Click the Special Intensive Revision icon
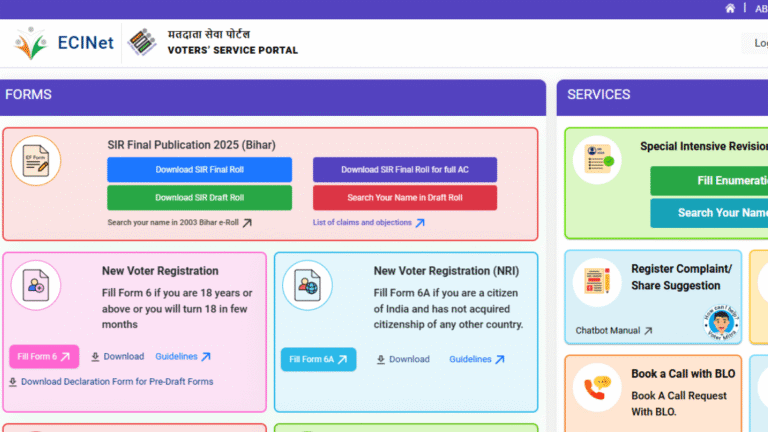Screen dimensions: 768x432 click(x=597, y=160)
